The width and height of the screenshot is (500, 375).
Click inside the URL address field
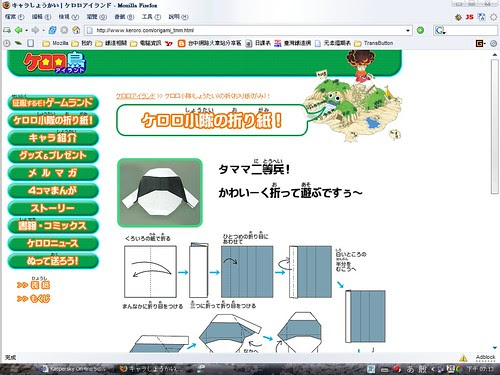click(248, 30)
